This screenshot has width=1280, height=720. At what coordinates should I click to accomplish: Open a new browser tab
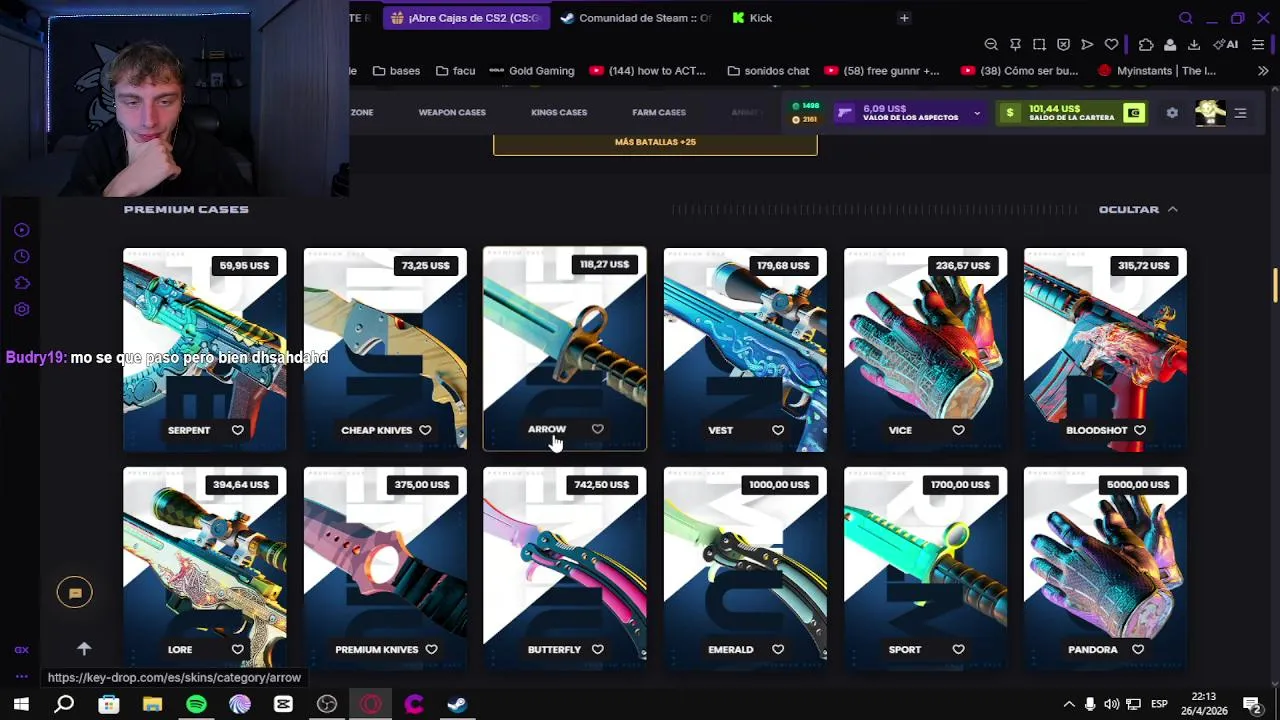pos(904,18)
